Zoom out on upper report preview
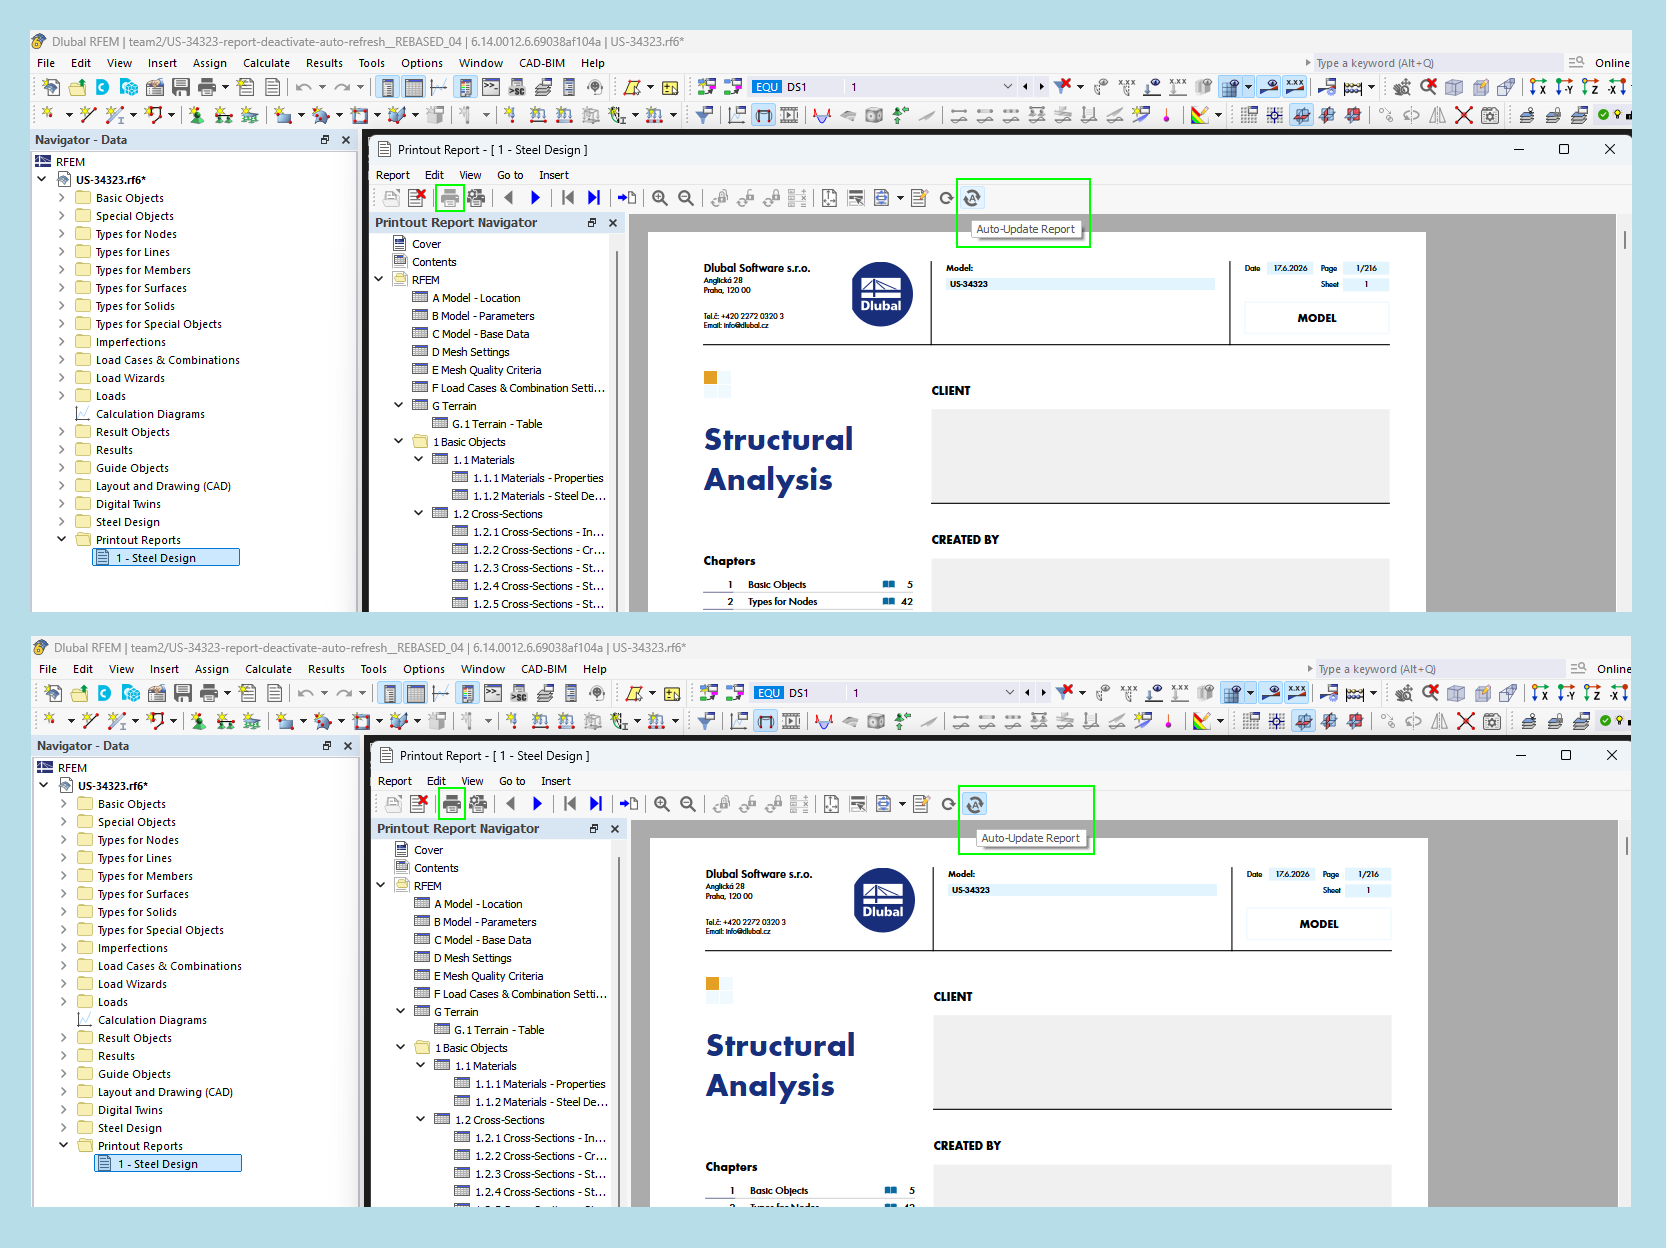The height and width of the screenshot is (1248, 1666). (686, 198)
